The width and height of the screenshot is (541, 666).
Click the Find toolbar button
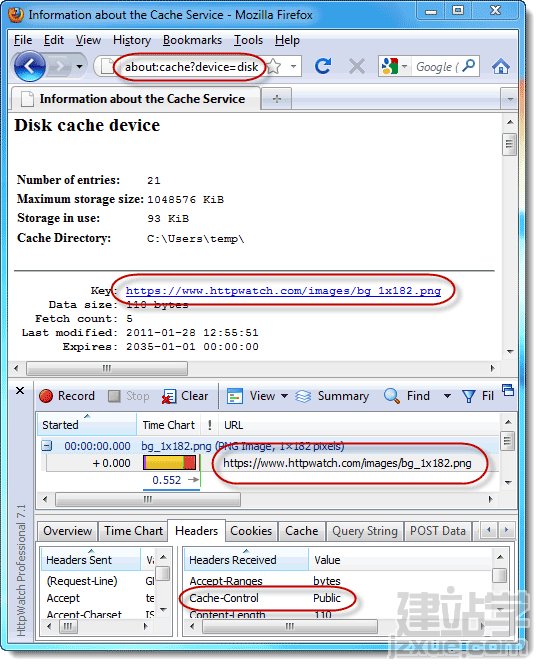(x=407, y=396)
